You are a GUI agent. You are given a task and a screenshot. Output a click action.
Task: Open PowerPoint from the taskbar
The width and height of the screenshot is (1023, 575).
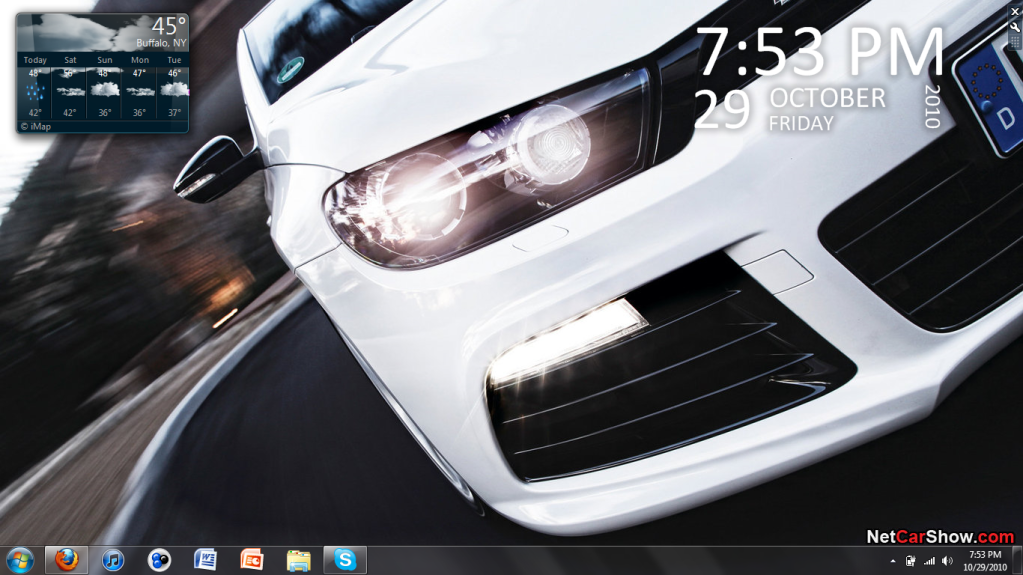click(x=252, y=561)
